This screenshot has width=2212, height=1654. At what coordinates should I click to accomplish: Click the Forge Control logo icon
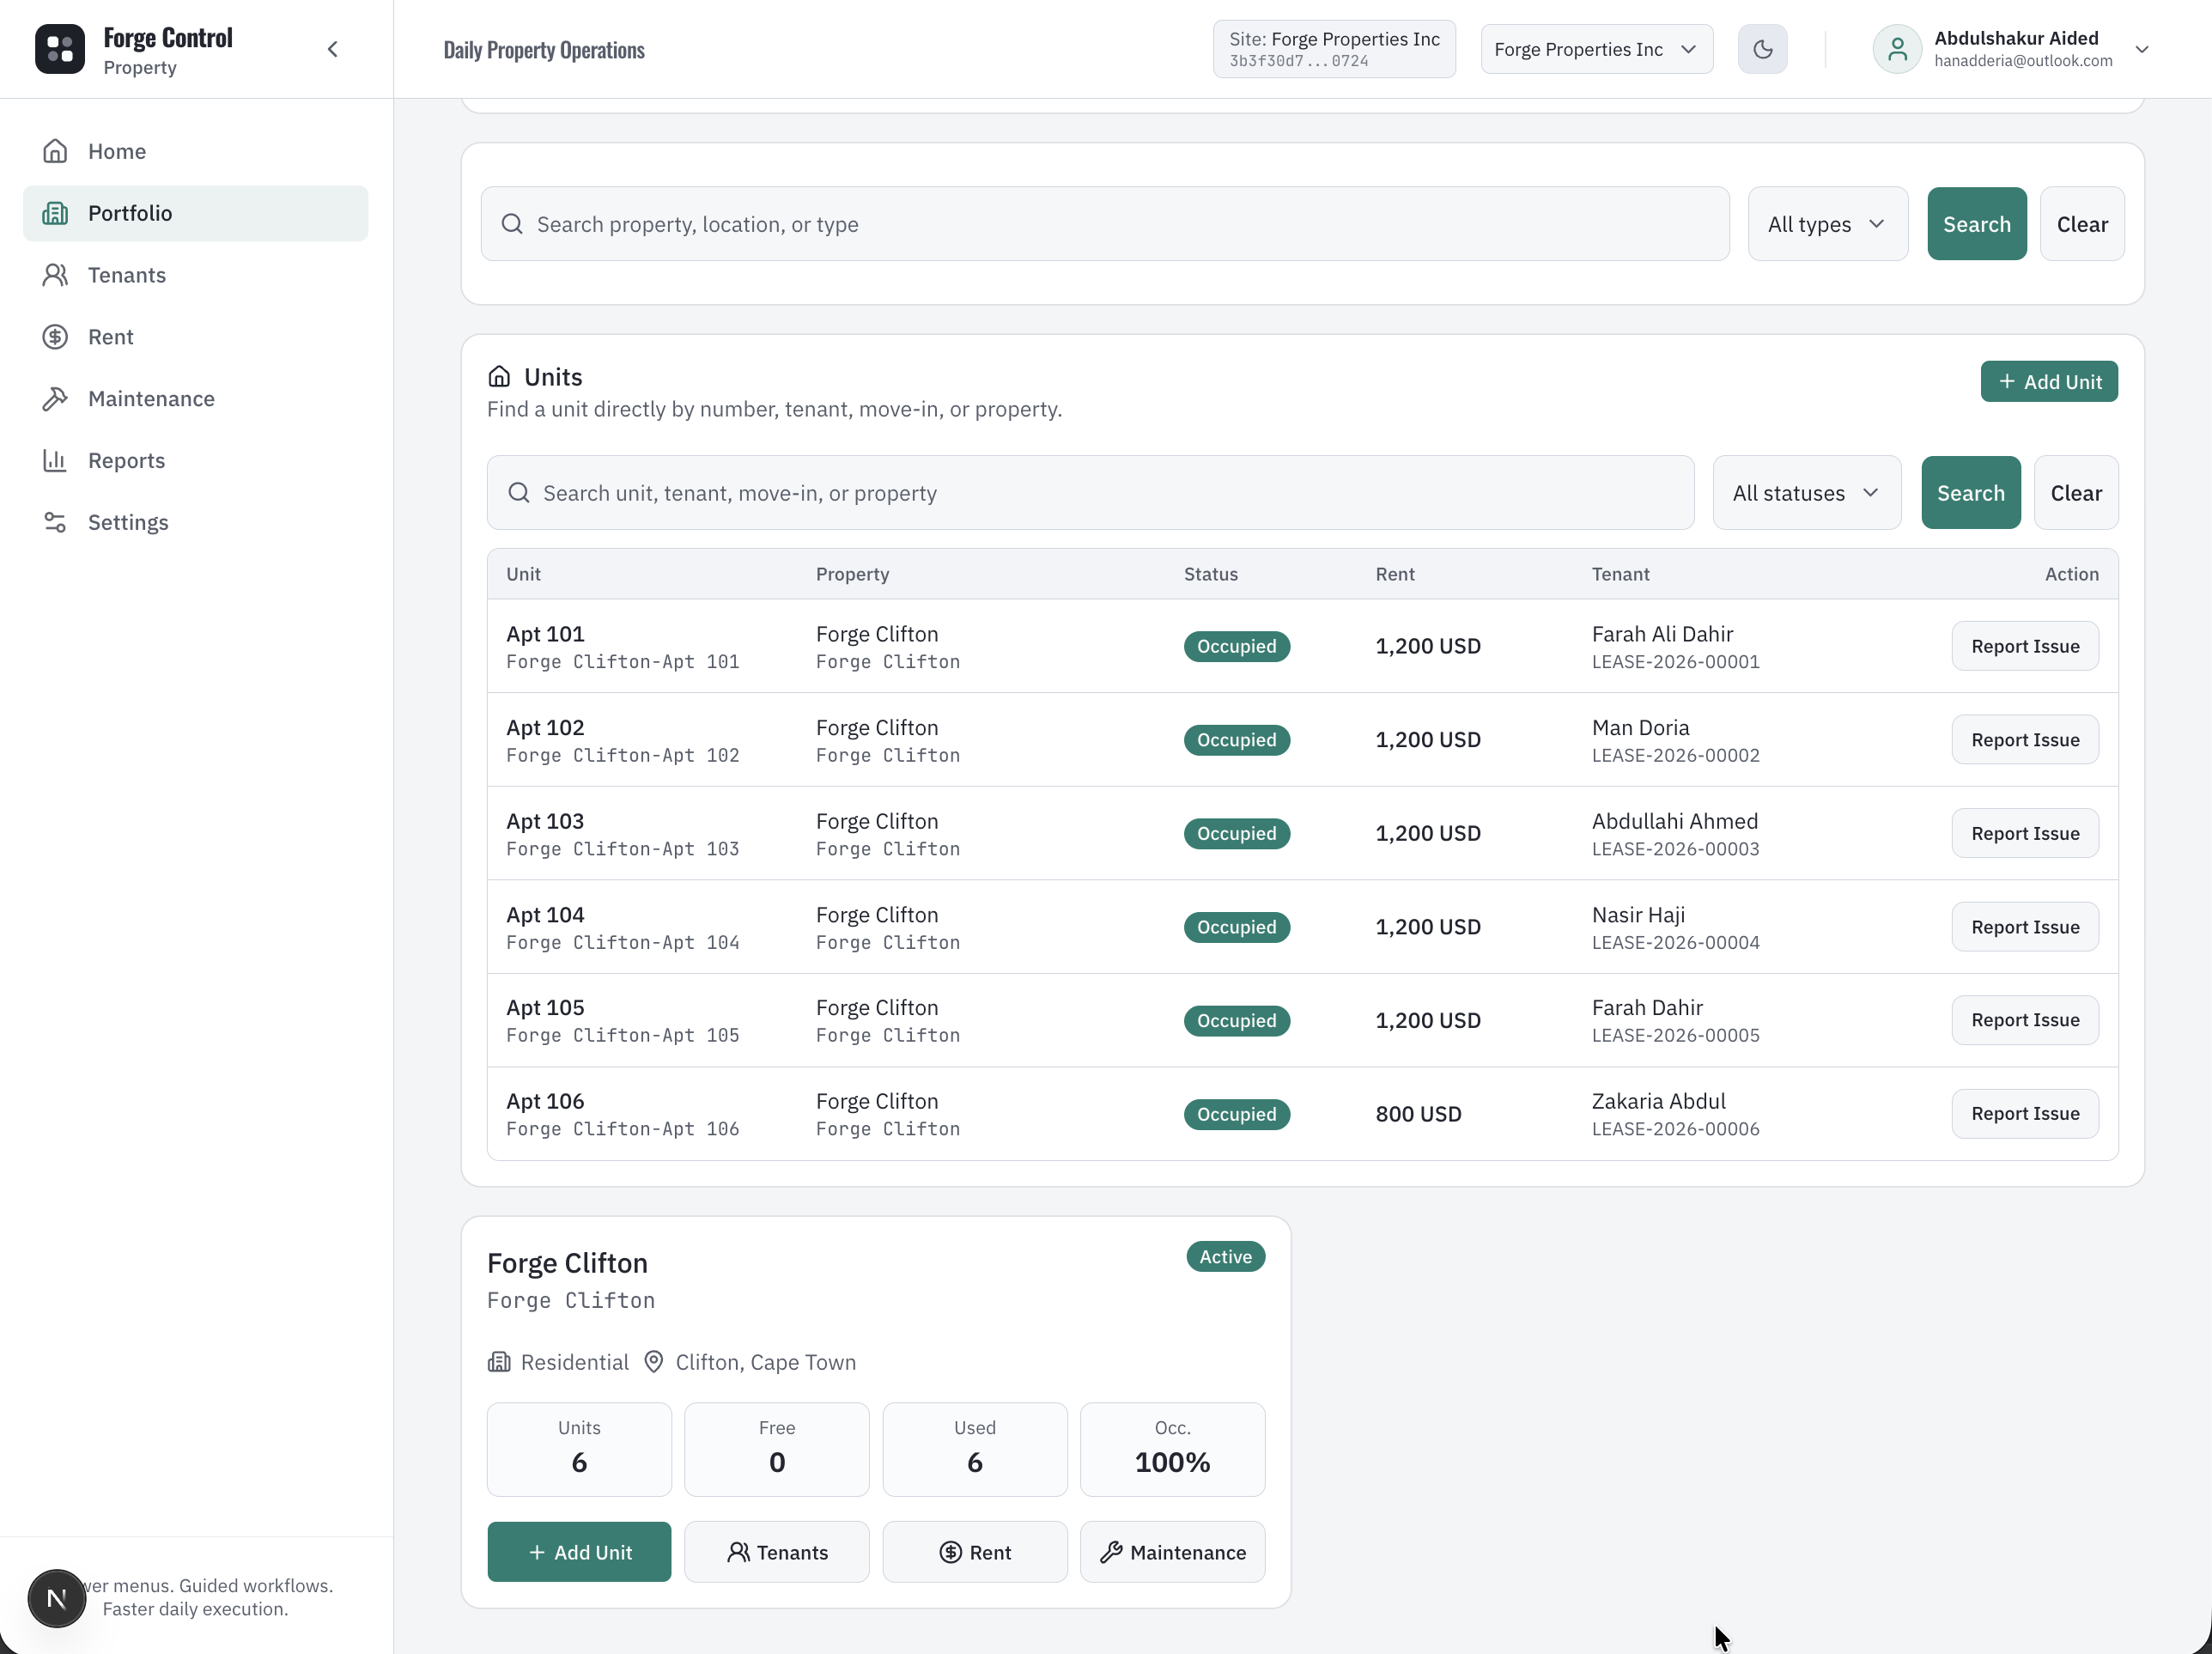click(60, 49)
